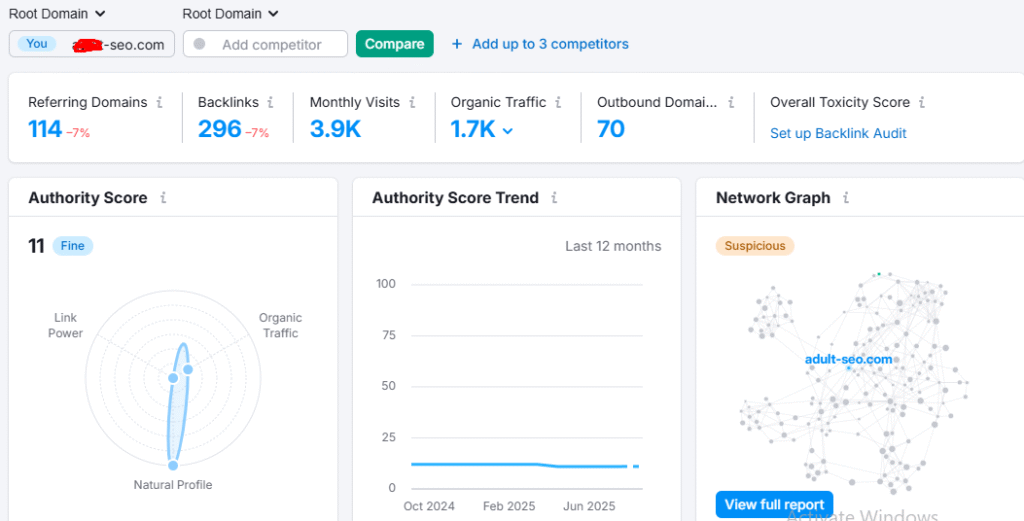1024x521 pixels.
Task: Click info icon beside Network Graph title
Action: (846, 198)
